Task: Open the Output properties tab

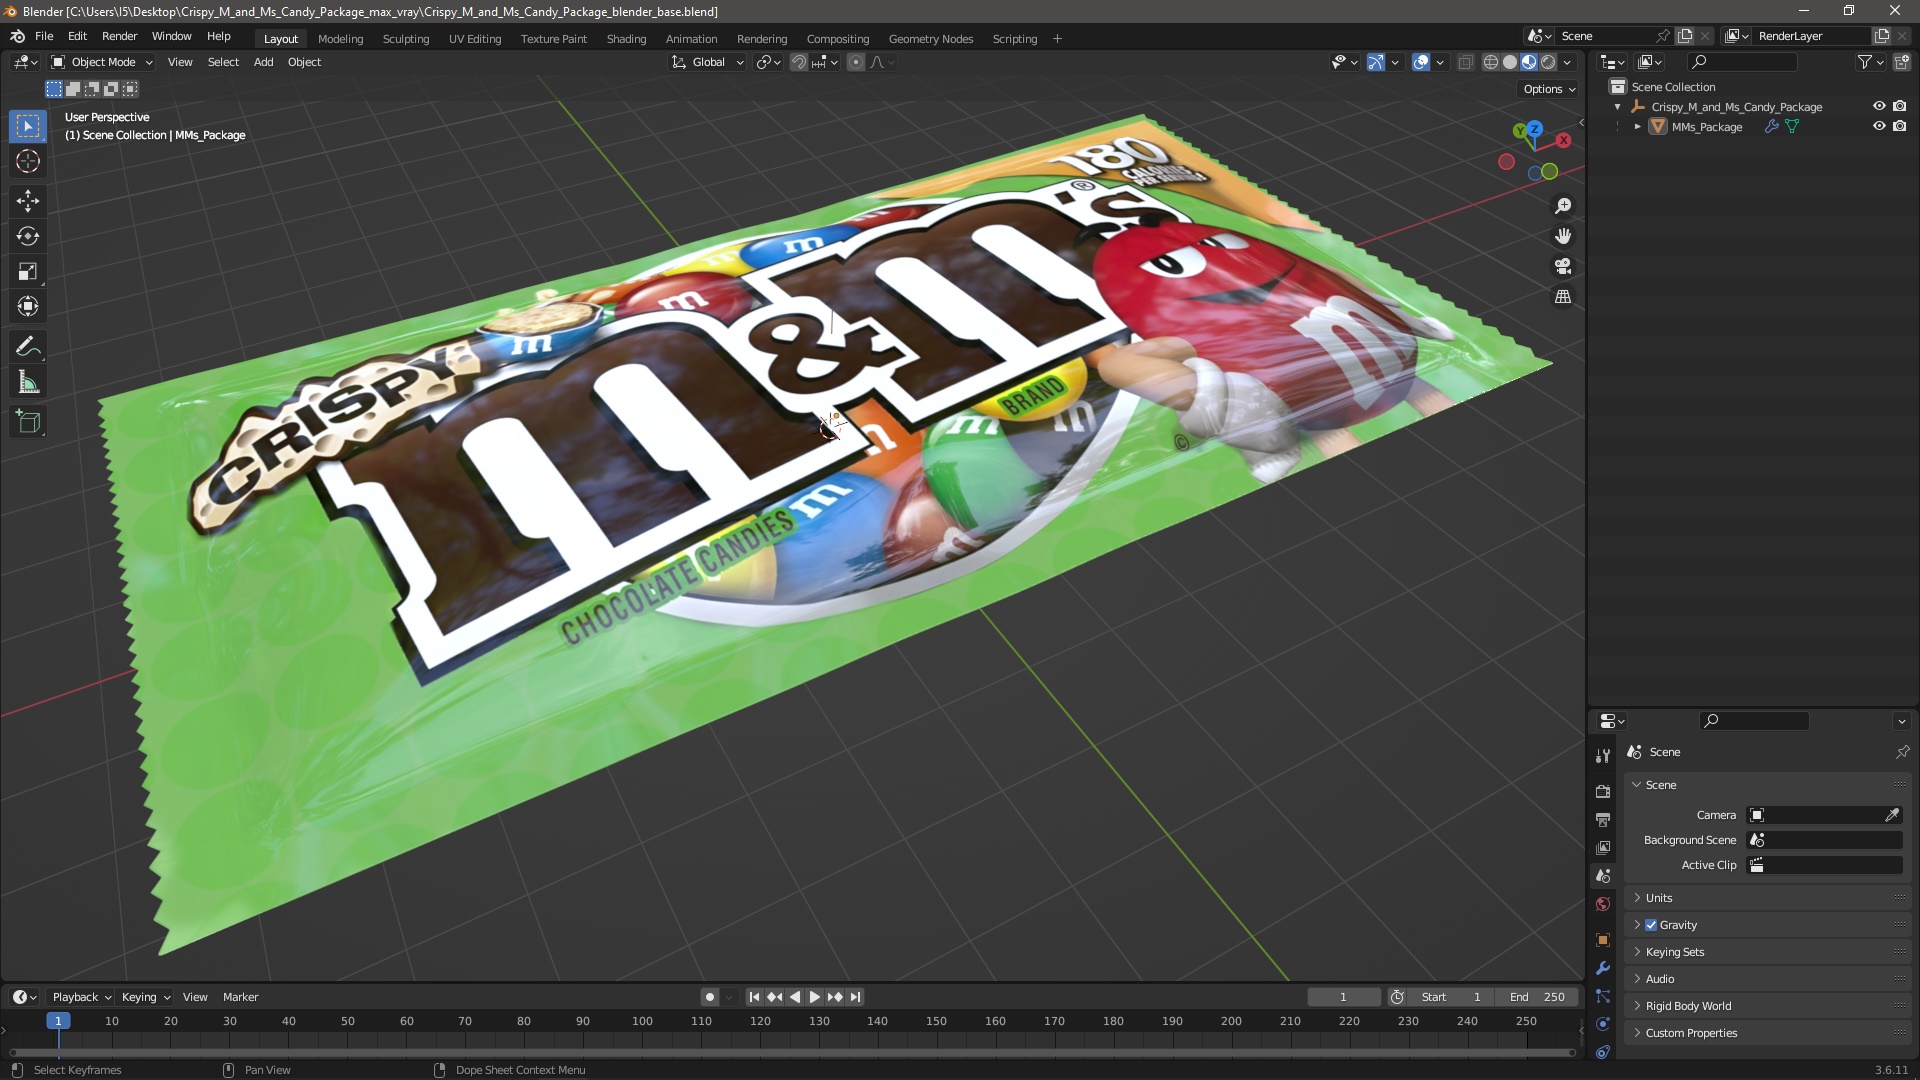Action: (1603, 819)
